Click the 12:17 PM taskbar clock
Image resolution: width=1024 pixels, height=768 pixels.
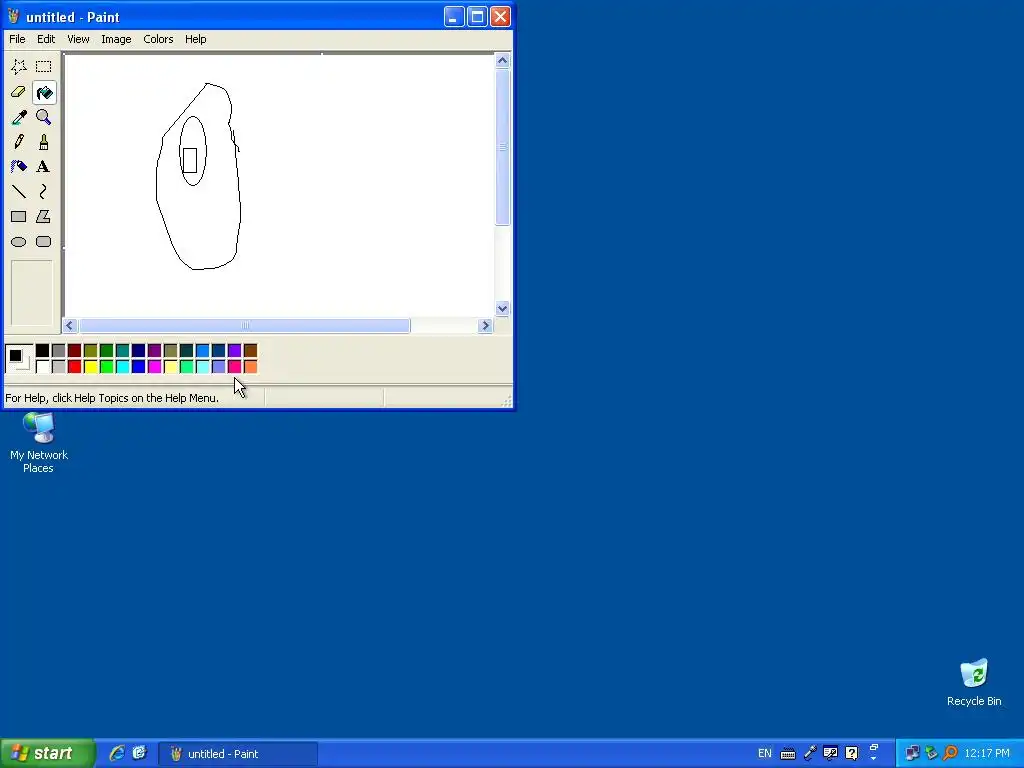coord(987,754)
